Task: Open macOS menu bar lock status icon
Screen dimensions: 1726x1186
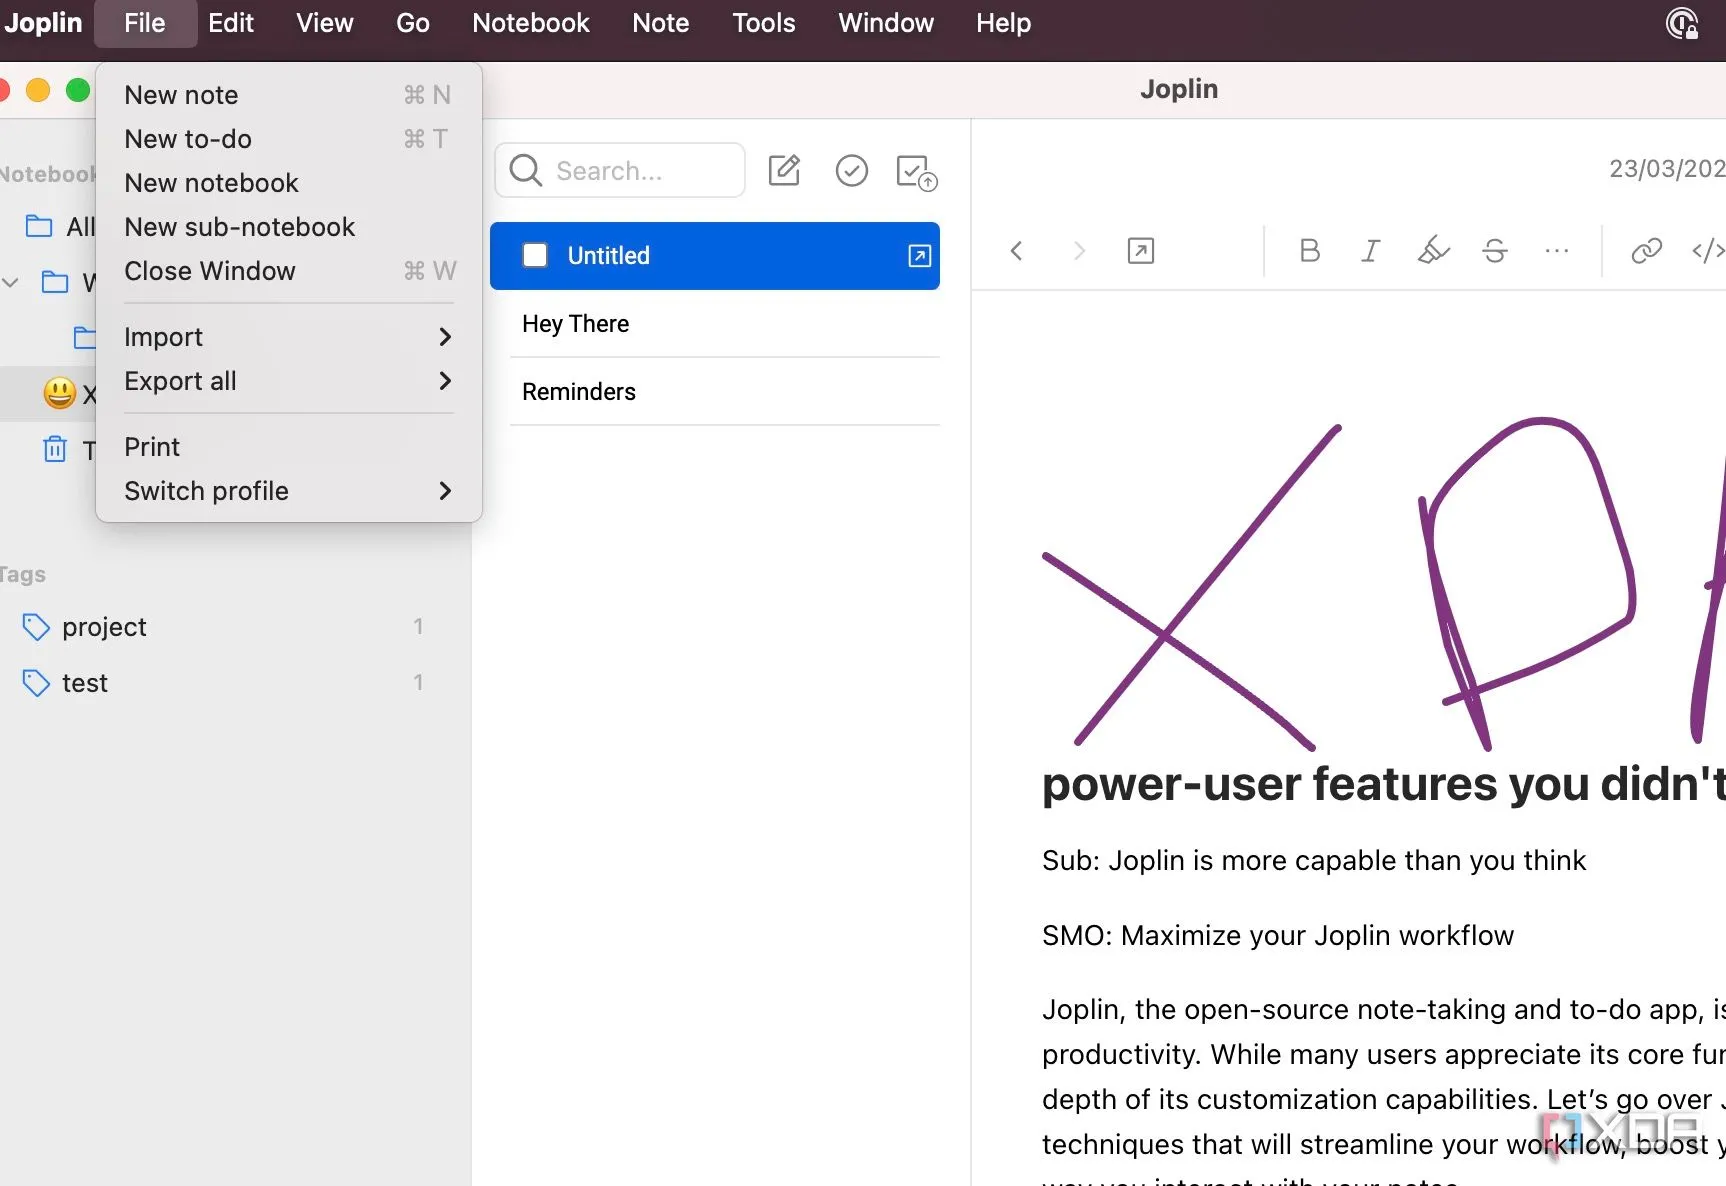Action: click(x=1682, y=23)
